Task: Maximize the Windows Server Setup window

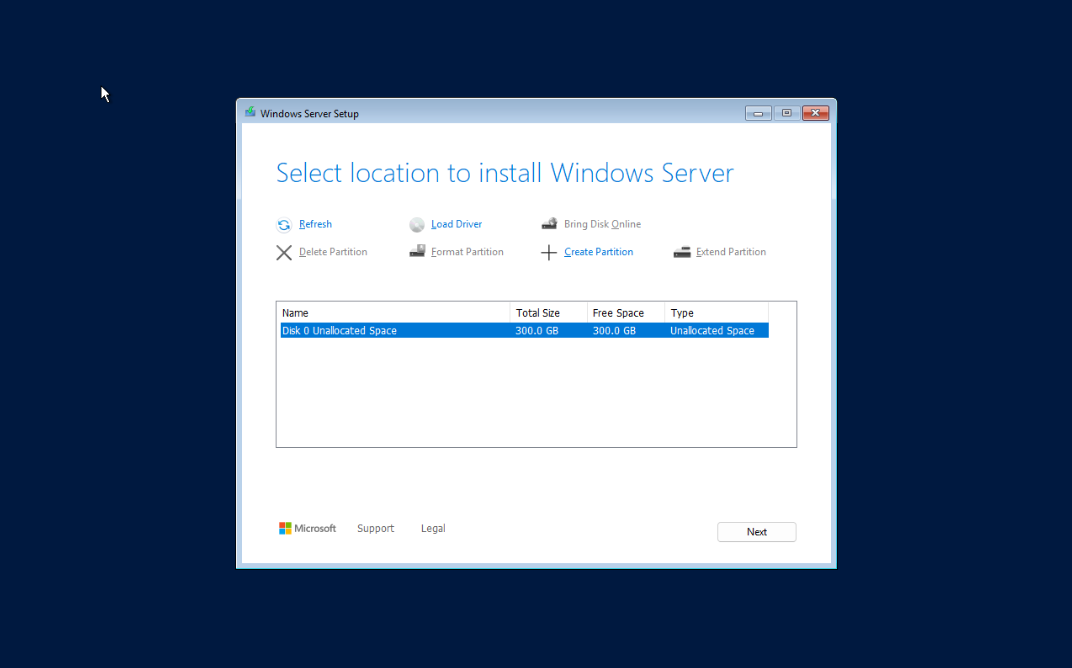Action: coord(787,113)
